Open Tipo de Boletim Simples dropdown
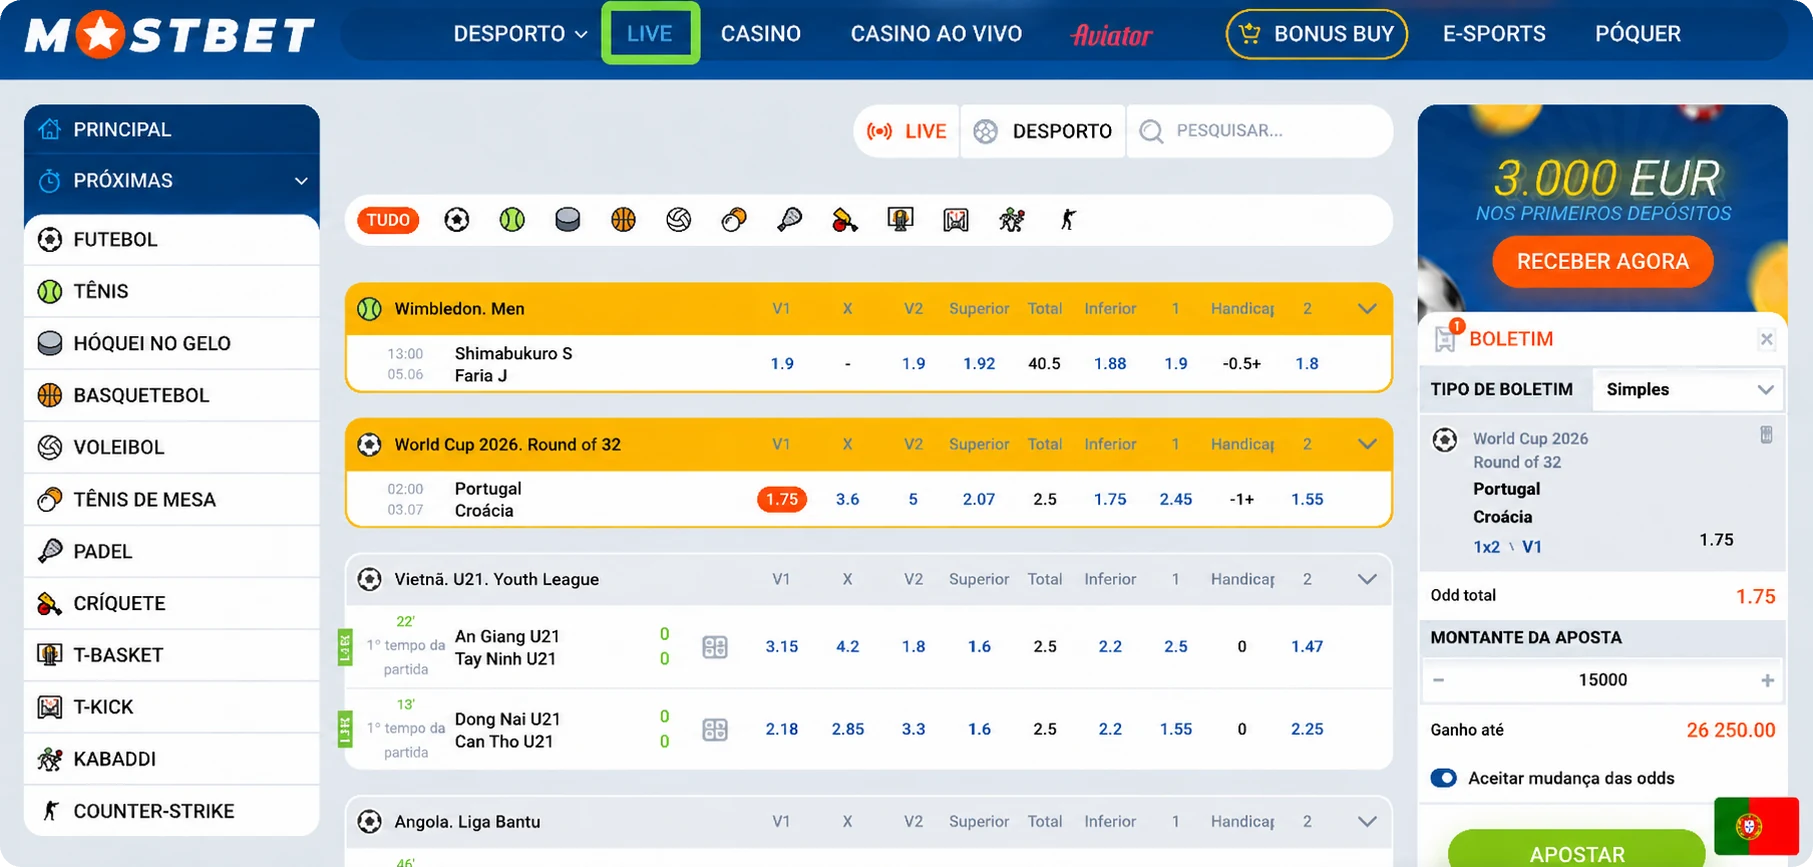Image resolution: width=1813 pixels, height=867 pixels. point(1689,389)
